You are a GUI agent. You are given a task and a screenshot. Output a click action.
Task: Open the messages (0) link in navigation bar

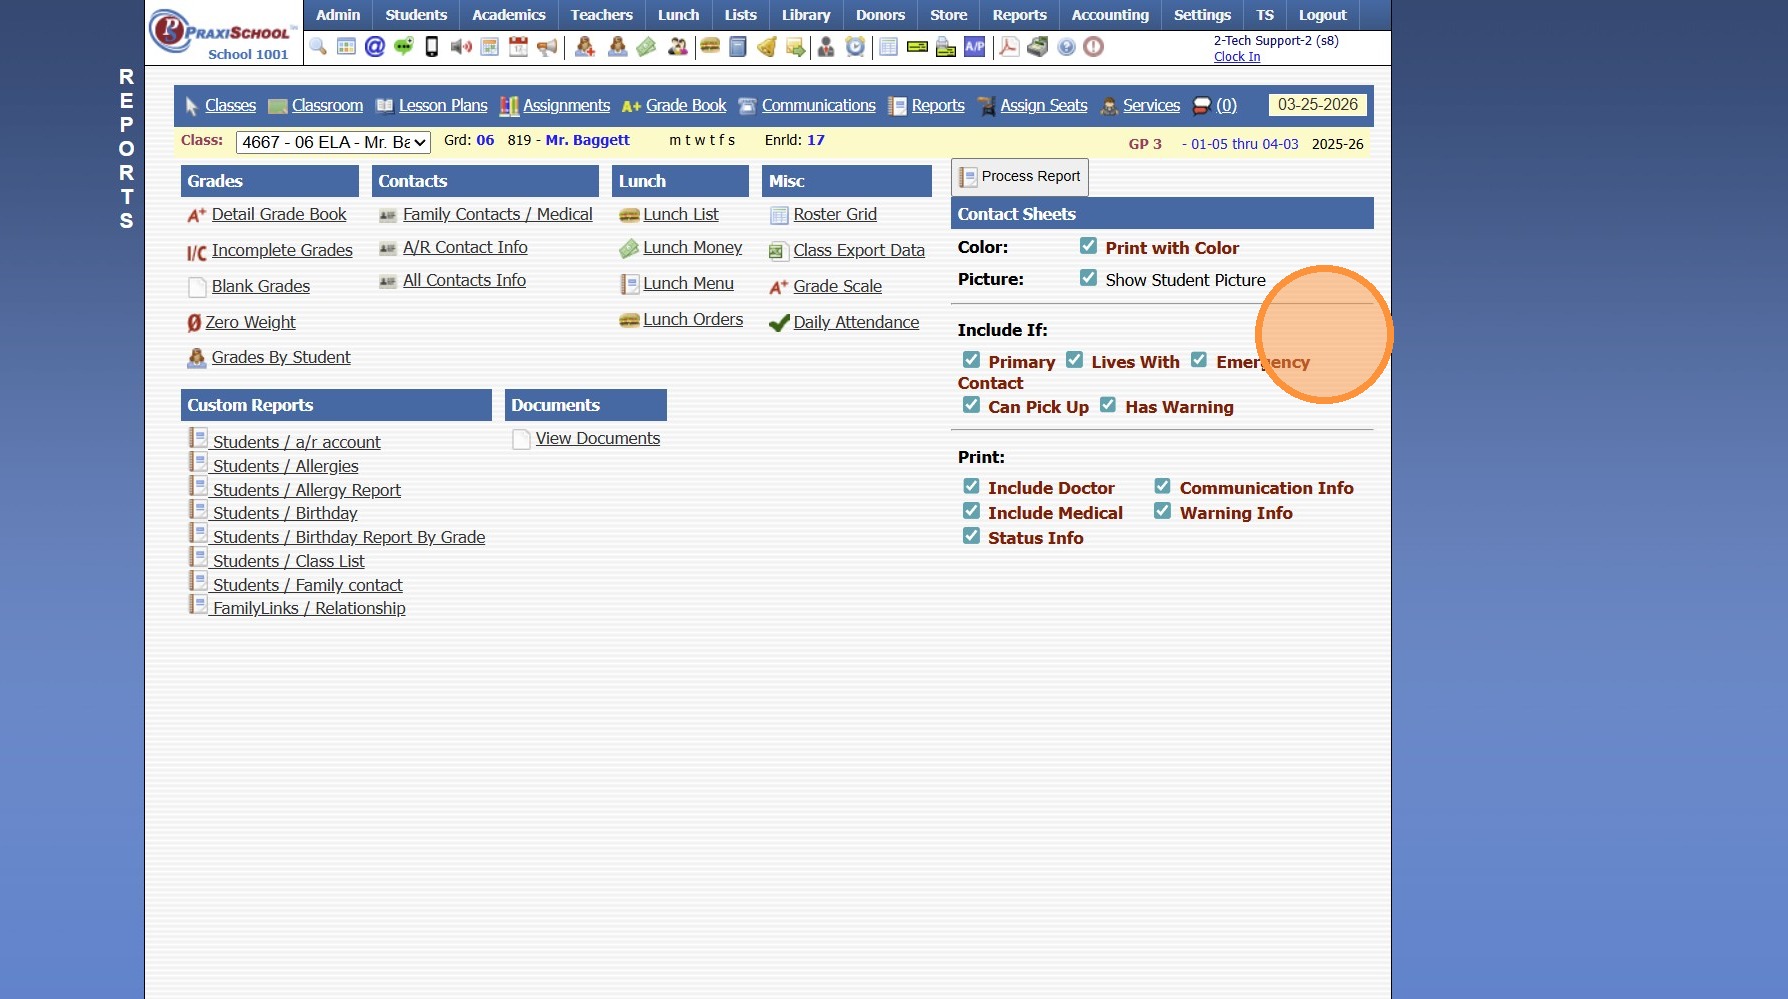1226,105
